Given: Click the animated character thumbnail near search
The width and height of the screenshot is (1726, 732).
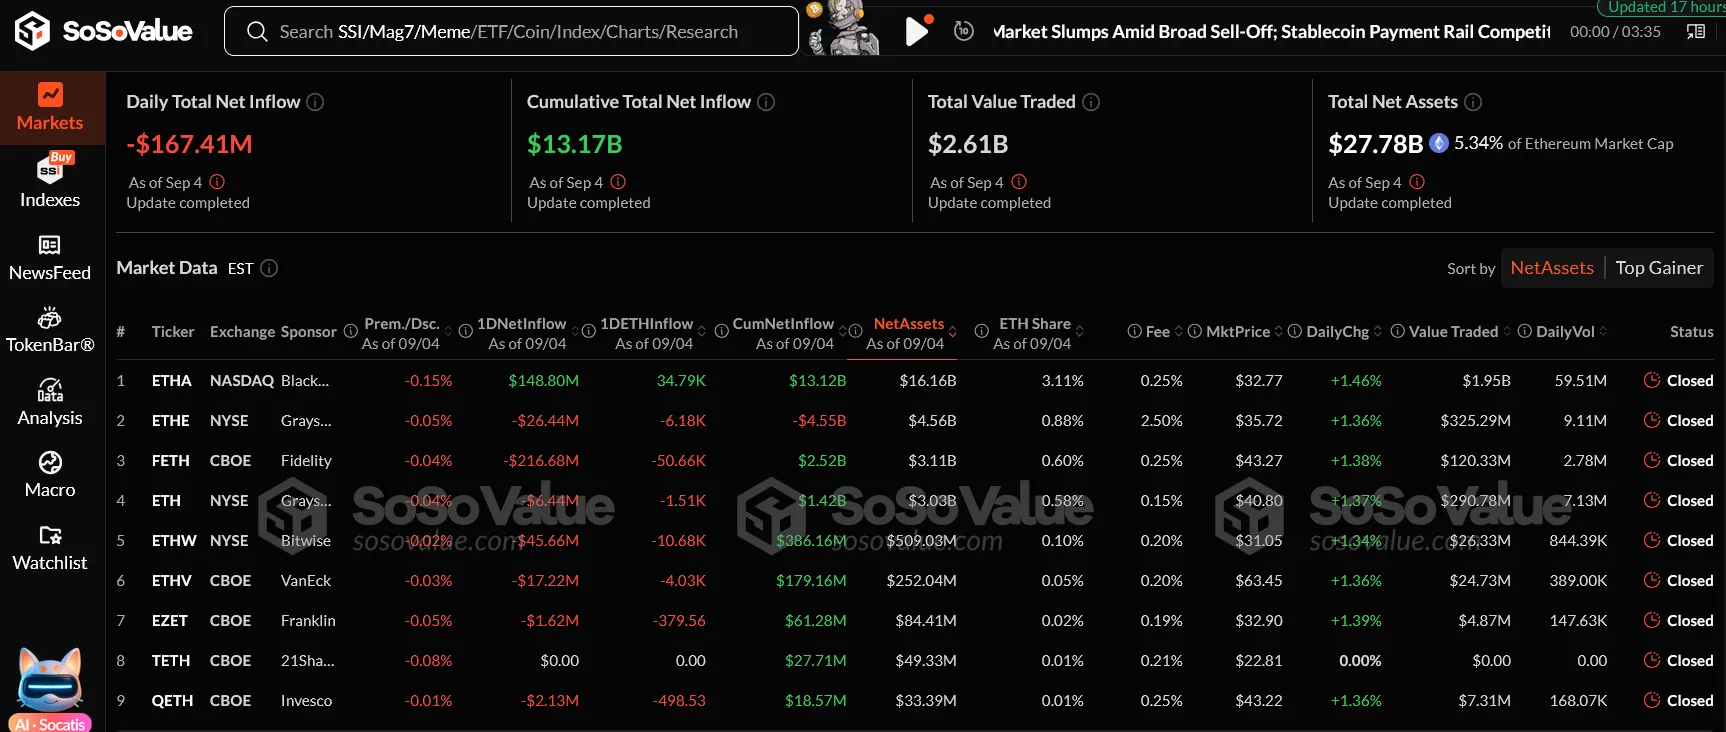Looking at the screenshot, I should 843,28.
